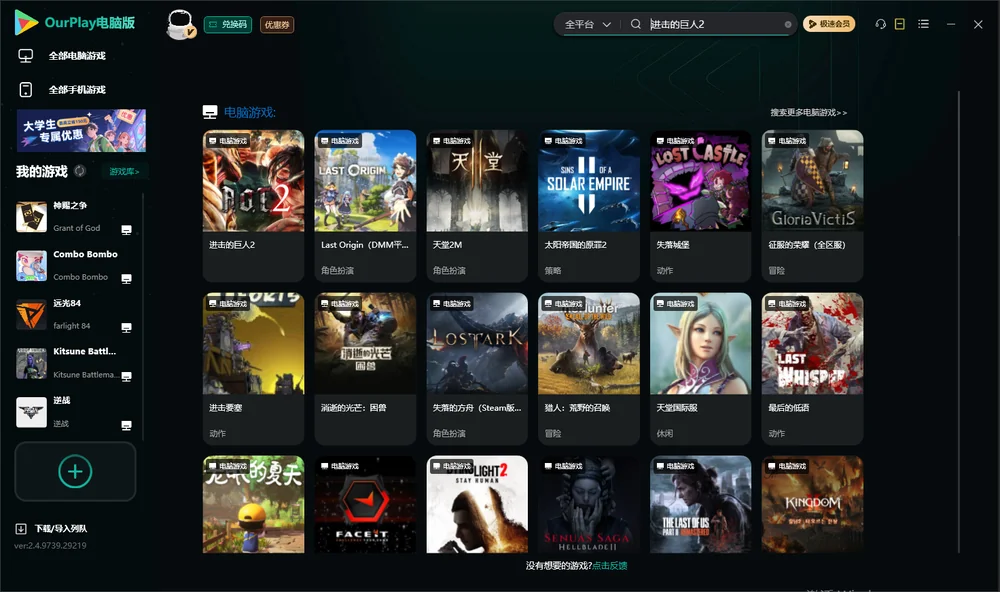The width and height of the screenshot is (1000, 592).
Task: Focus the search field containing 进击的巨人2
Action: (x=714, y=24)
